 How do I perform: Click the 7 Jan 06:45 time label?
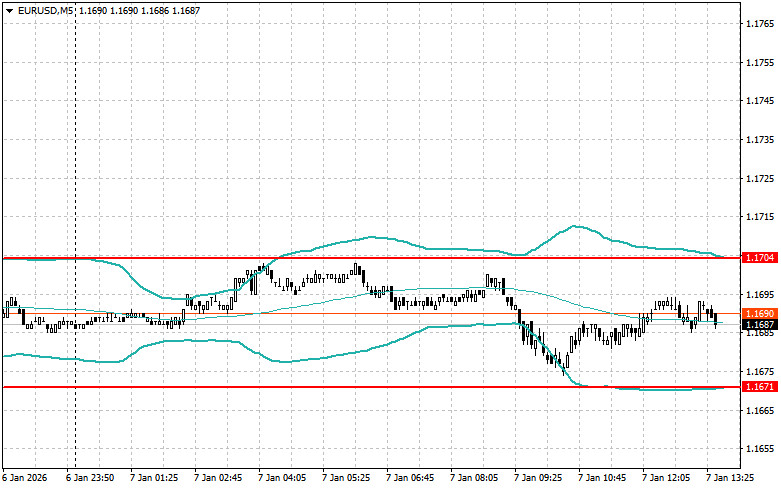point(410,478)
